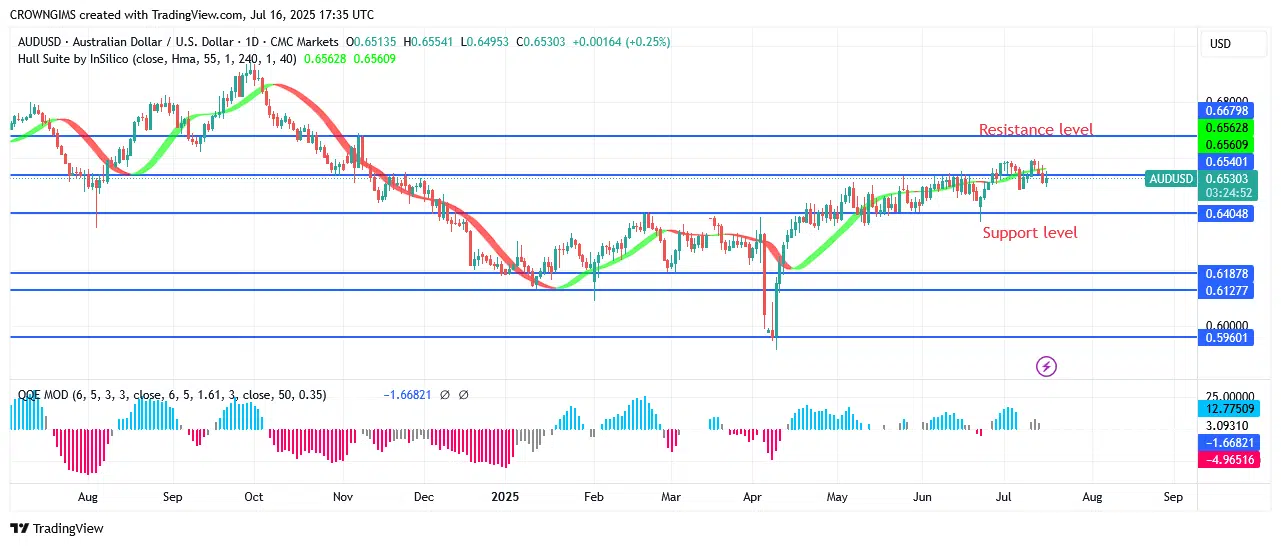Click the green 0.65628 Hull price label
Viewport: 1281px width, 546px height.
point(1227,128)
